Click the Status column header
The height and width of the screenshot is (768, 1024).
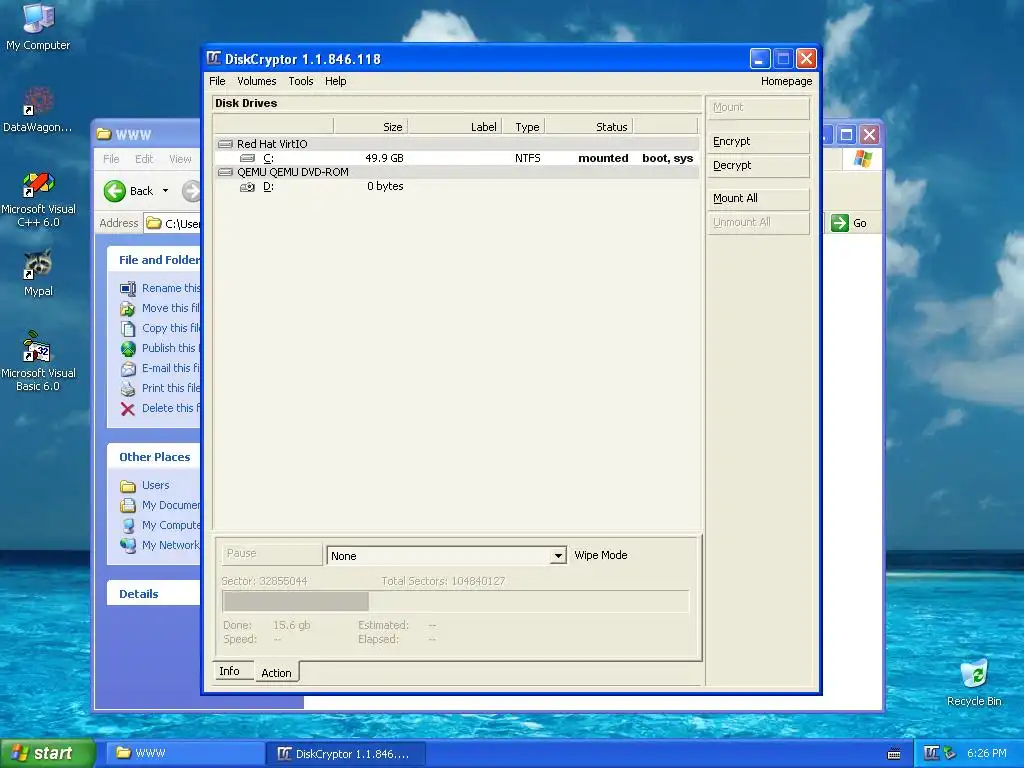[589, 126]
